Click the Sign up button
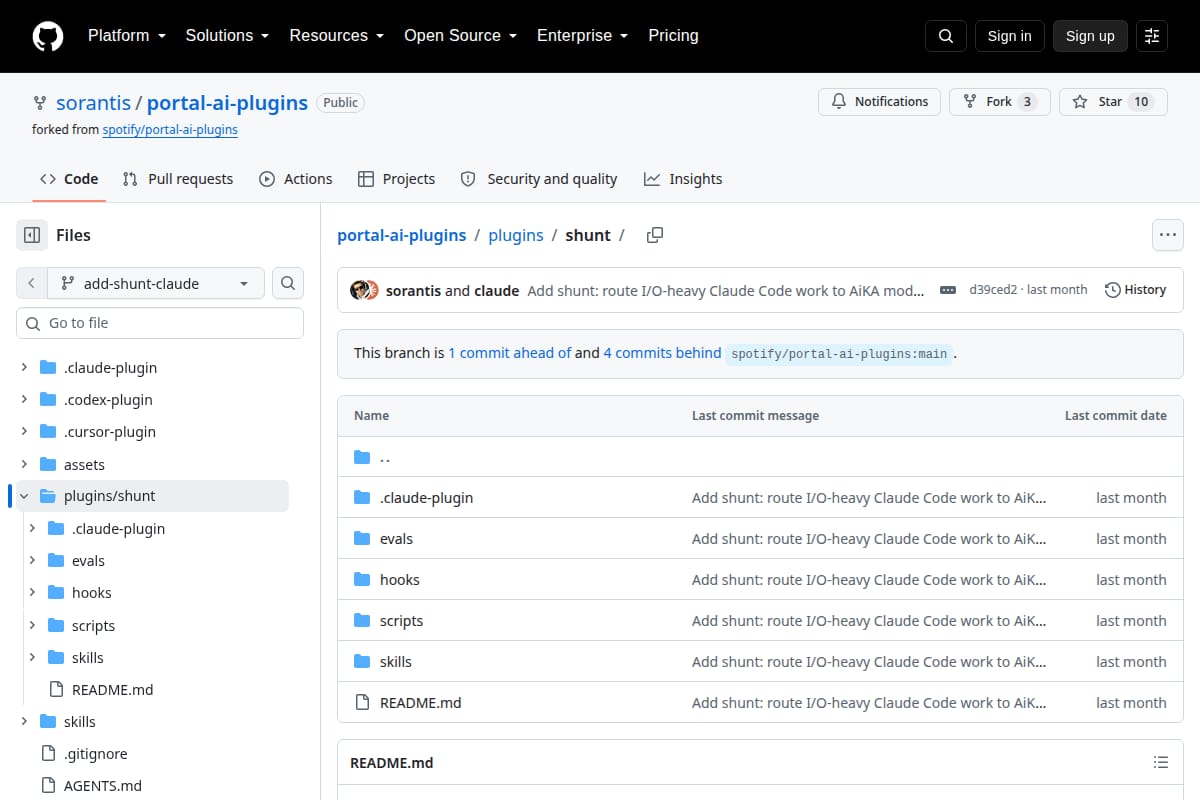 pyautogui.click(x=1090, y=36)
